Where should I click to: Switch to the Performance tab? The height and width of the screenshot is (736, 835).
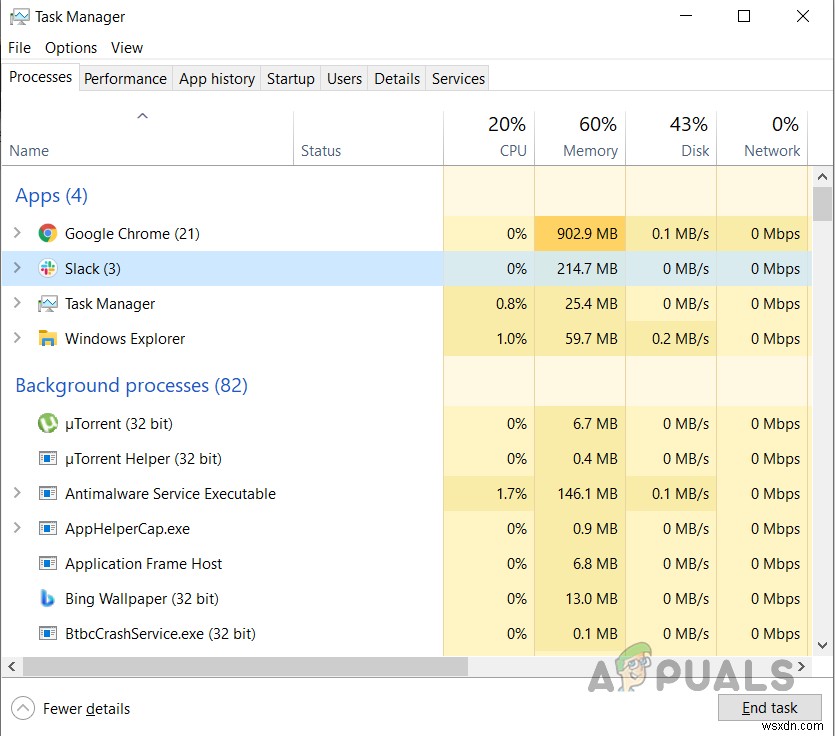(125, 78)
